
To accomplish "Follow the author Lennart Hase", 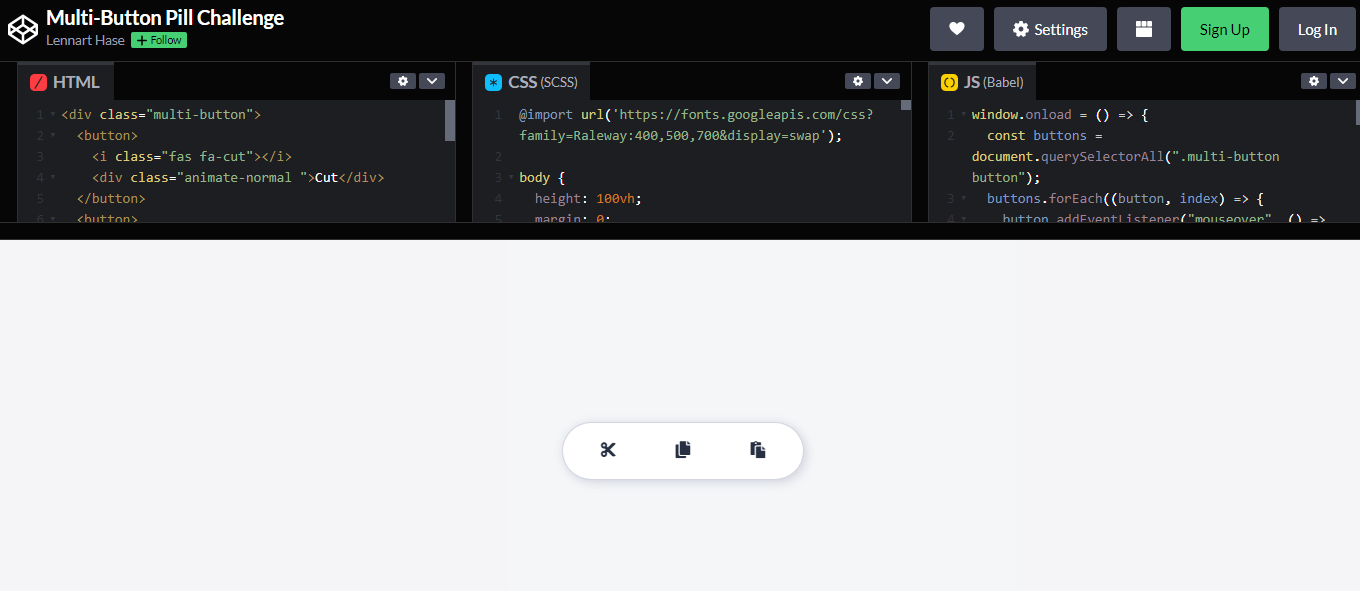I will click(157, 40).
